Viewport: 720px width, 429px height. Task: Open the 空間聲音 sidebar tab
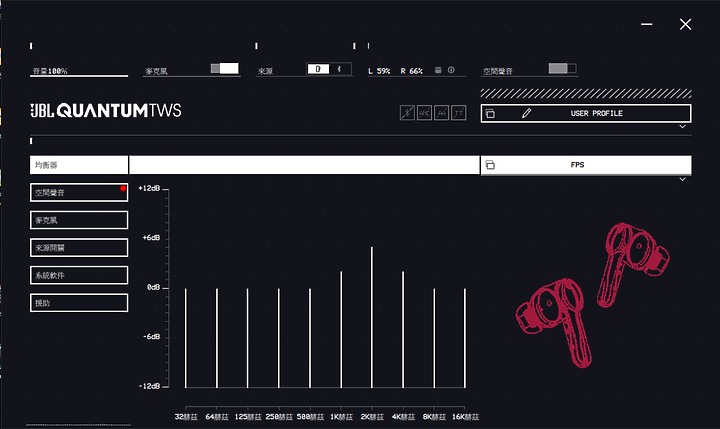(x=79, y=192)
